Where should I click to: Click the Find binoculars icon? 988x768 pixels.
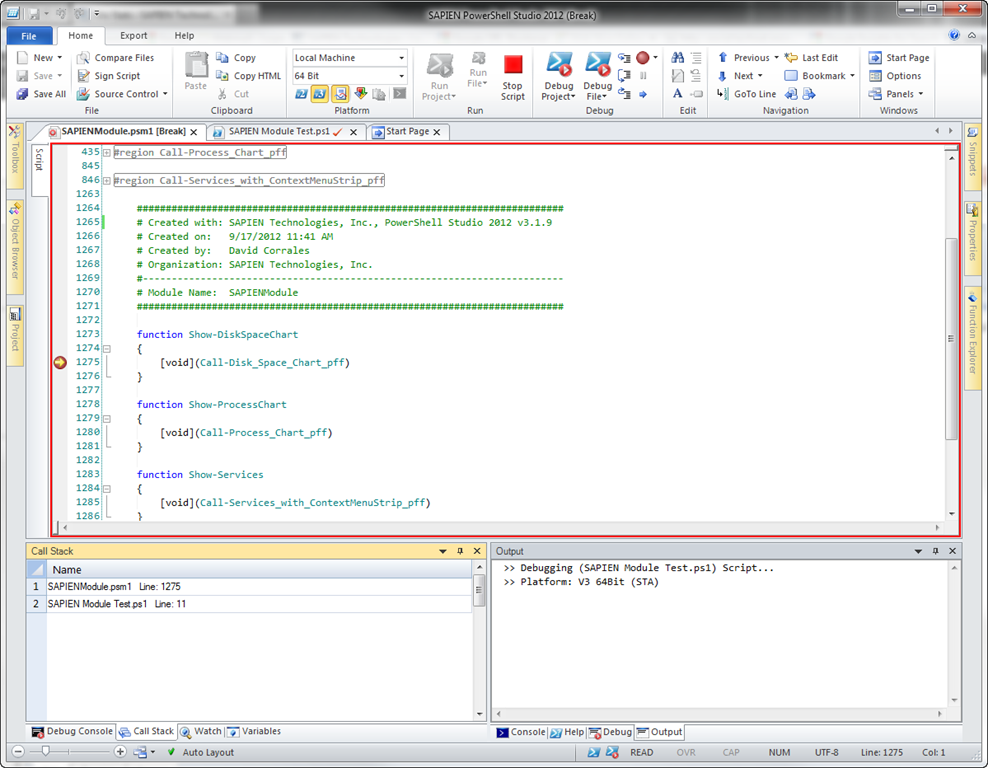pyautogui.click(x=677, y=58)
